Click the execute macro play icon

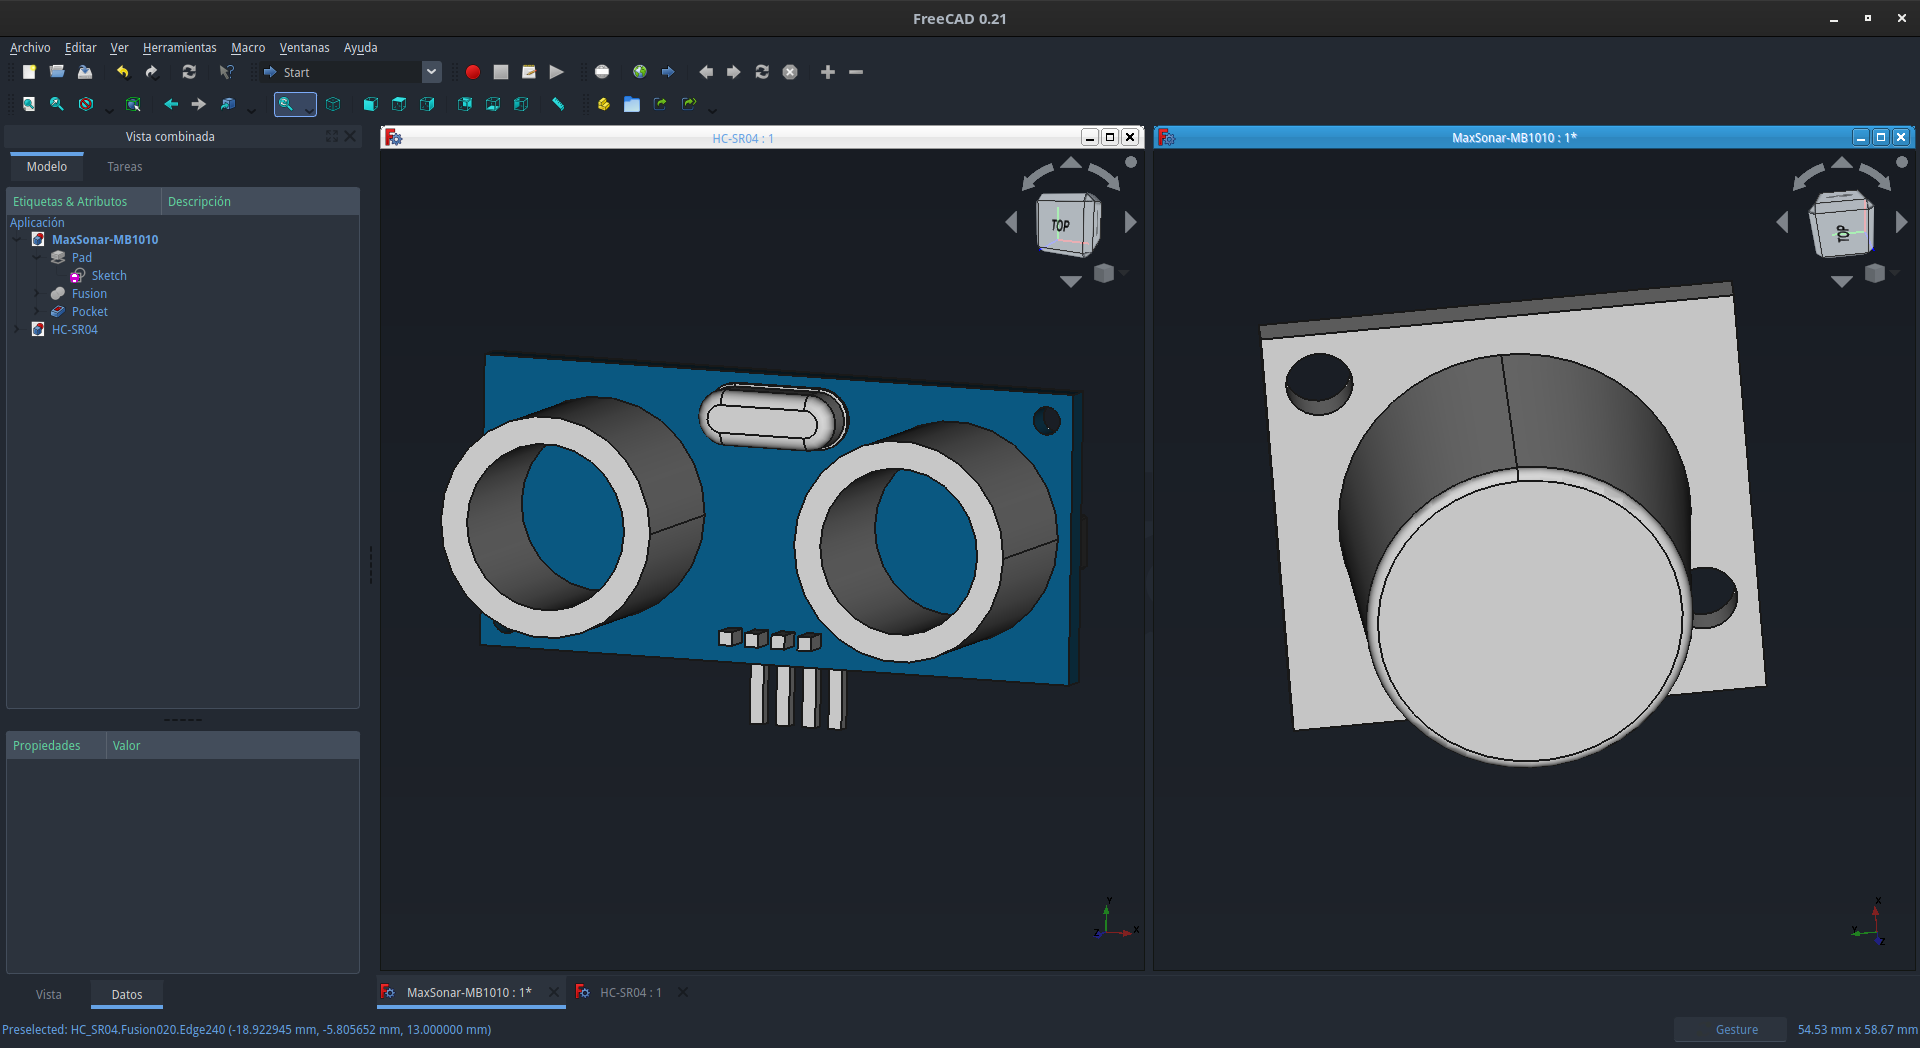[557, 72]
